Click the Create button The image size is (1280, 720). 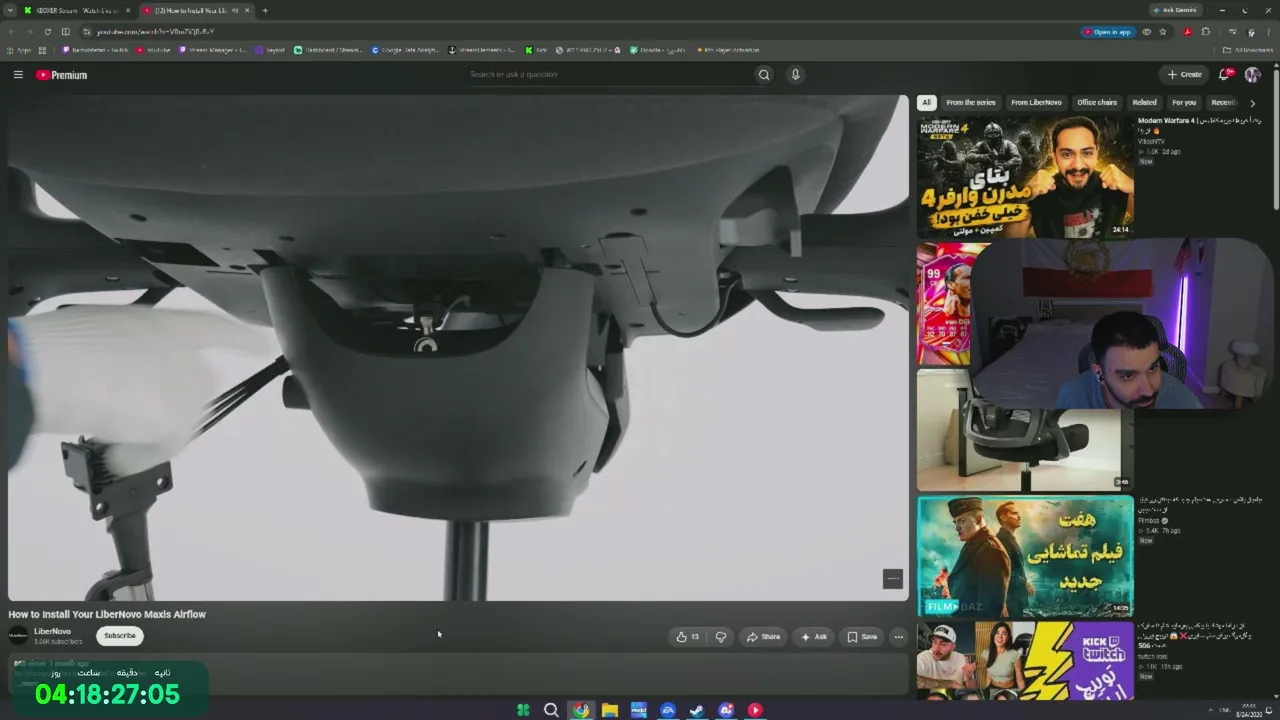click(x=1185, y=74)
